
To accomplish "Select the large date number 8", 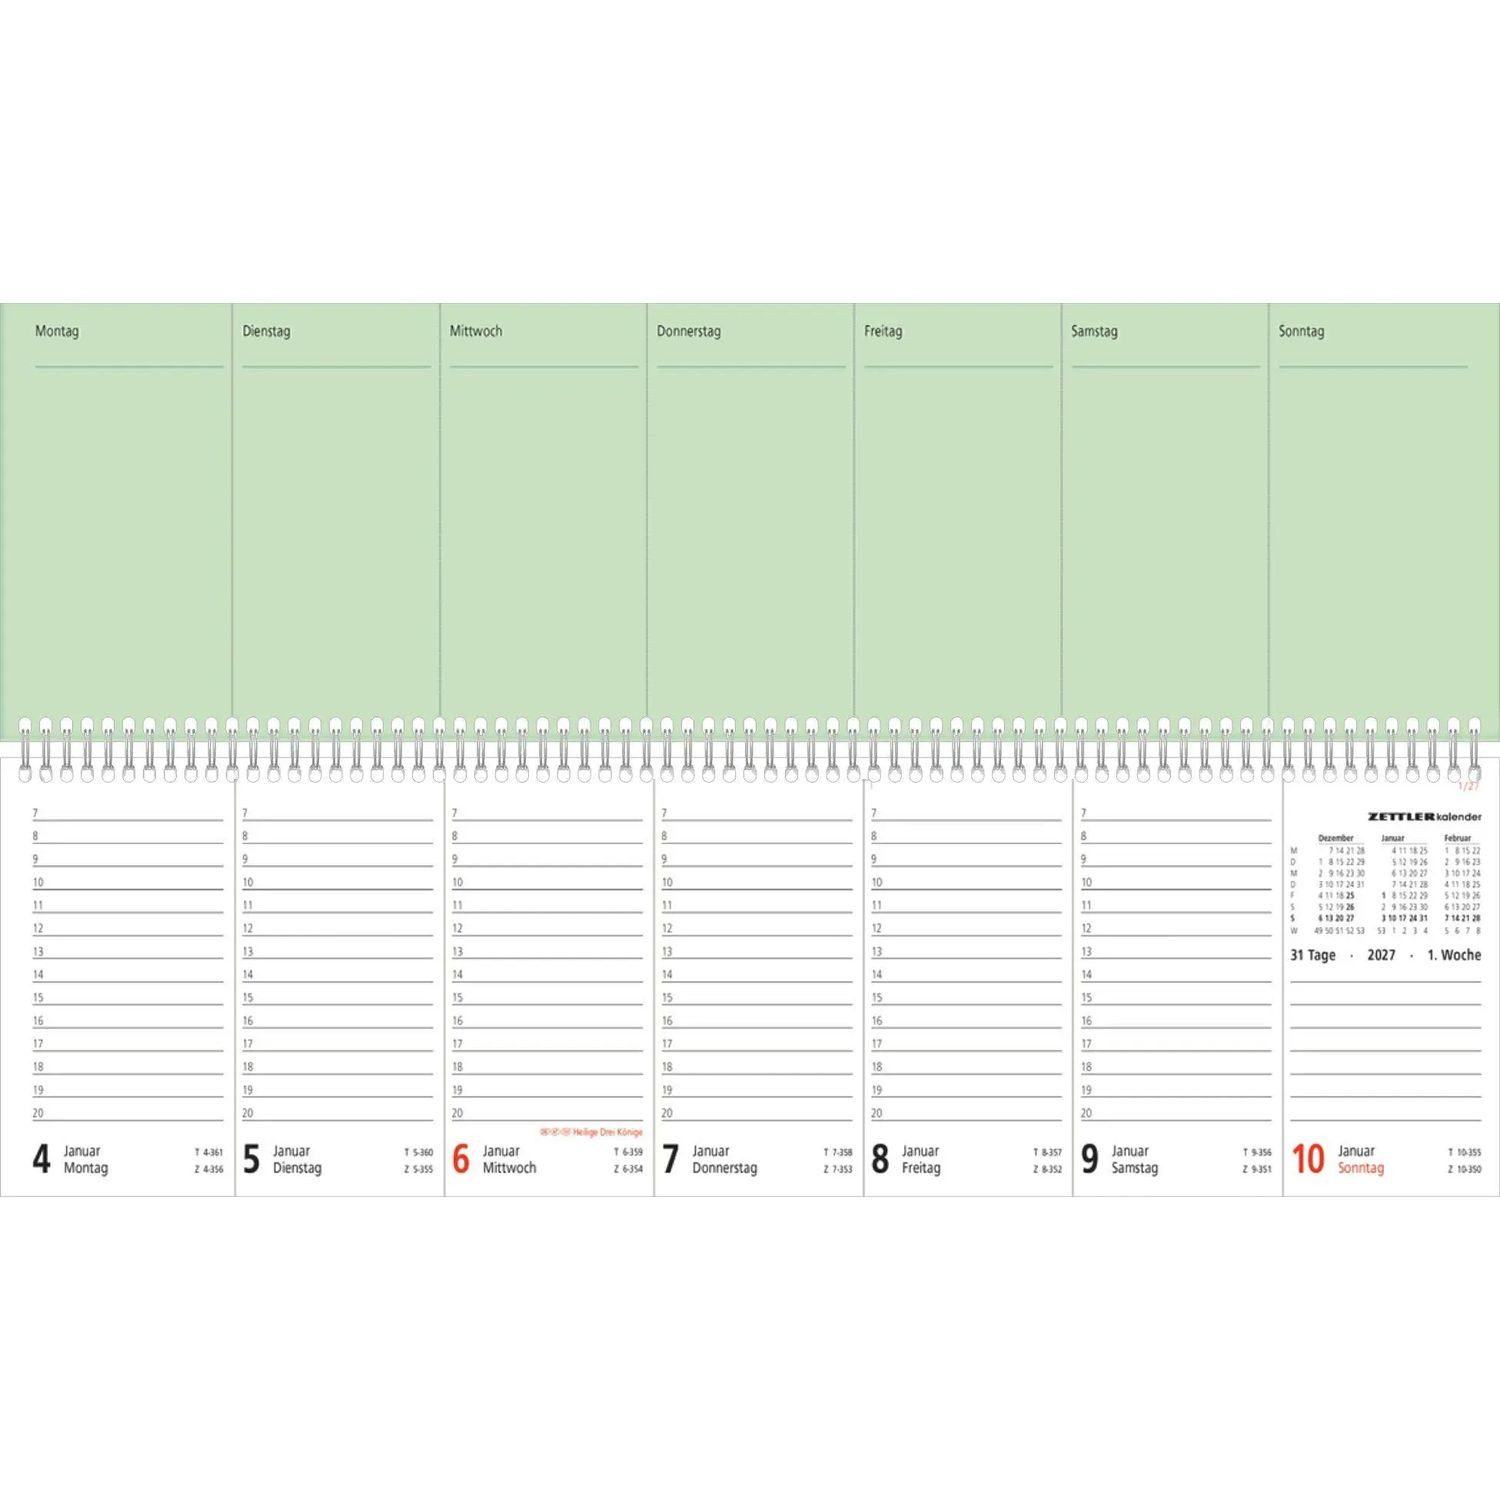I will pos(880,1159).
